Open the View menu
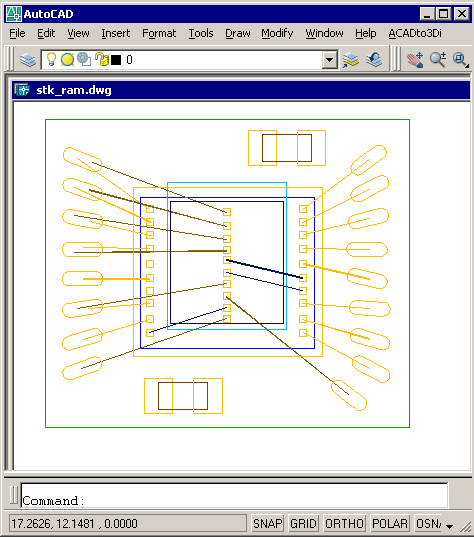The width and height of the screenshot is (474, 537). click(x=78, y=33)
